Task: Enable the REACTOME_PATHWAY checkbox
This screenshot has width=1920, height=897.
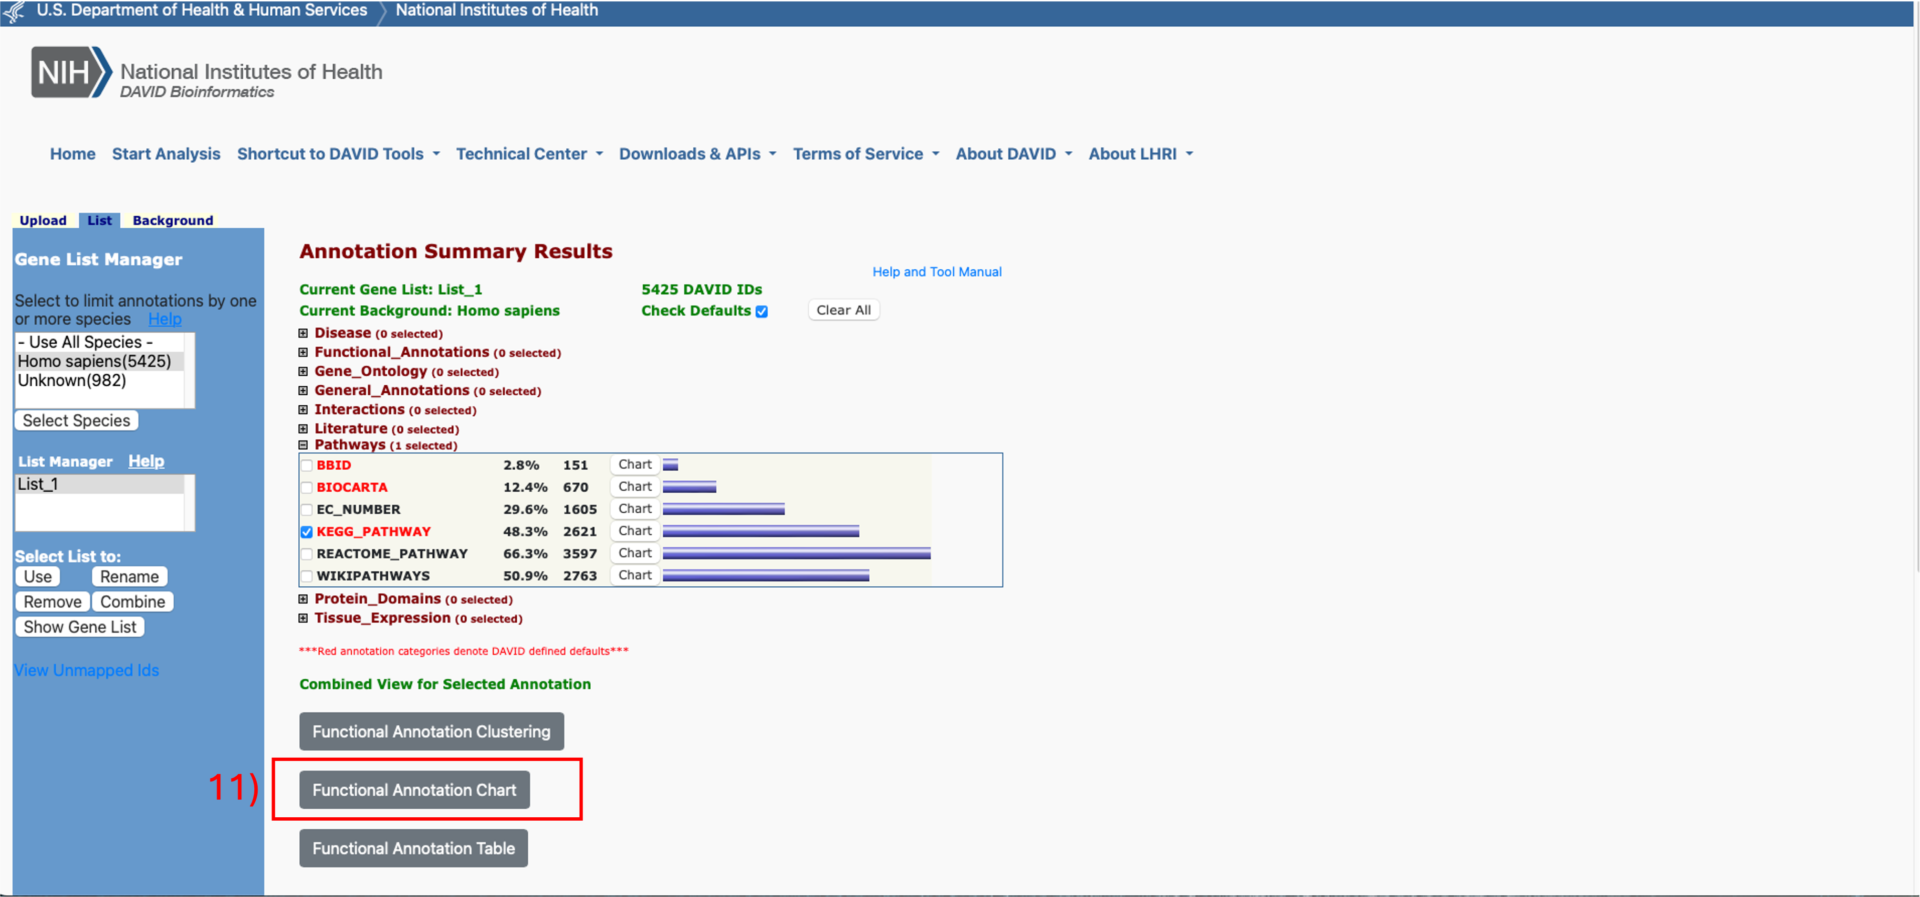Action: tap(307, 554)
